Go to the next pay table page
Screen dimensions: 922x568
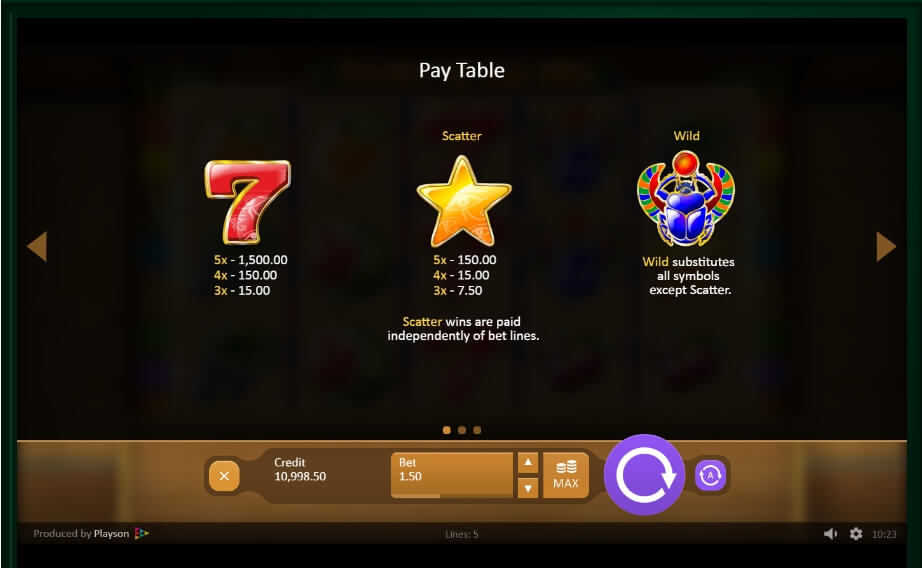(x=886, y=246)
